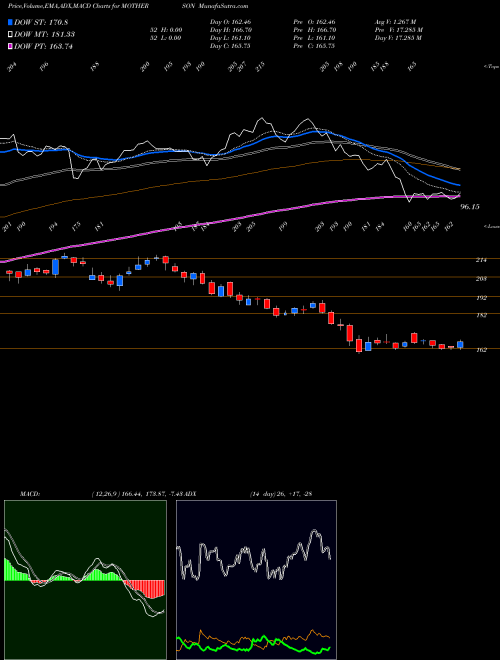Click the 'Day C: 163.73' value

coord(230,46)
